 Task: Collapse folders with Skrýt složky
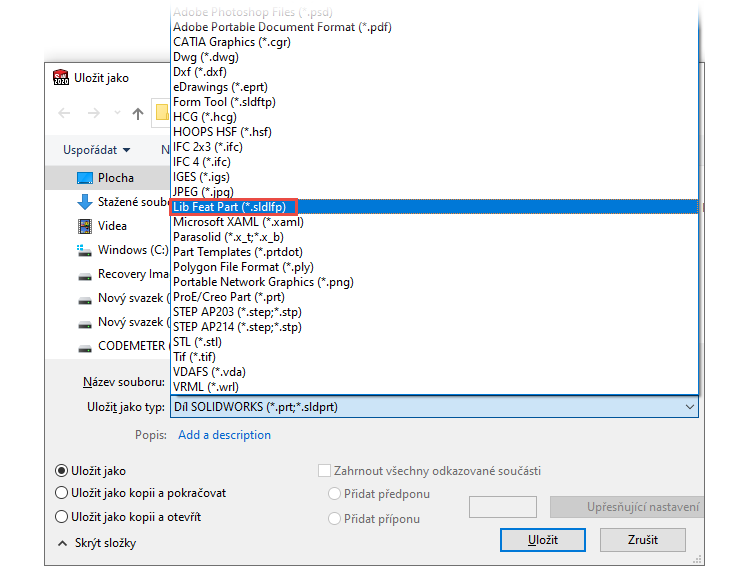(x=97, y=543)
